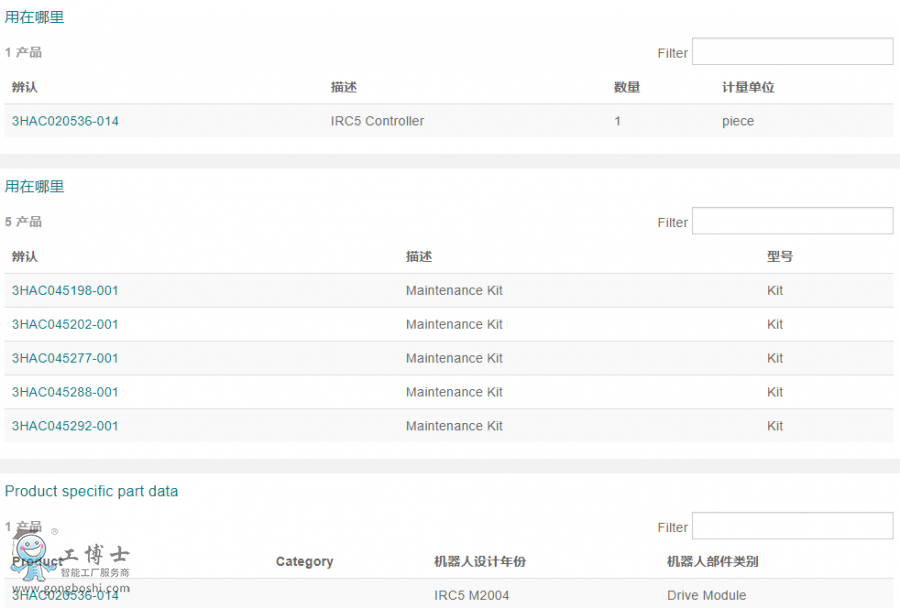Viewport: 900px width, 608px height.
Task: Select the Drive Module cell
Action: point(707,595)
